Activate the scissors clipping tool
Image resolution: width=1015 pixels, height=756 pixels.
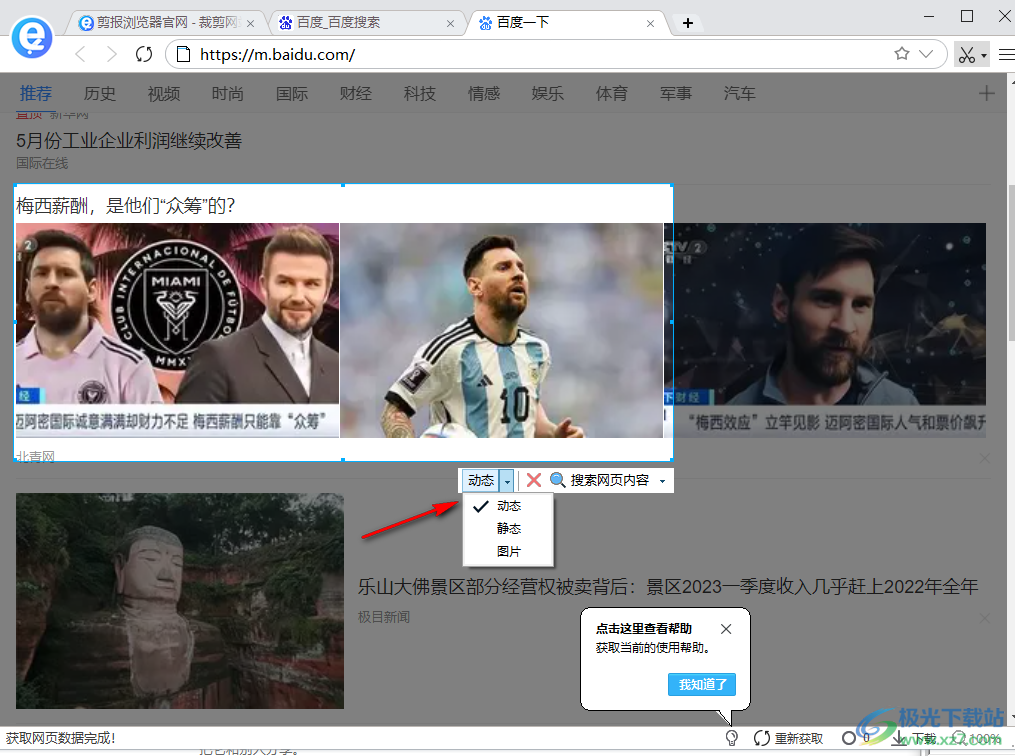click(967, 55)
